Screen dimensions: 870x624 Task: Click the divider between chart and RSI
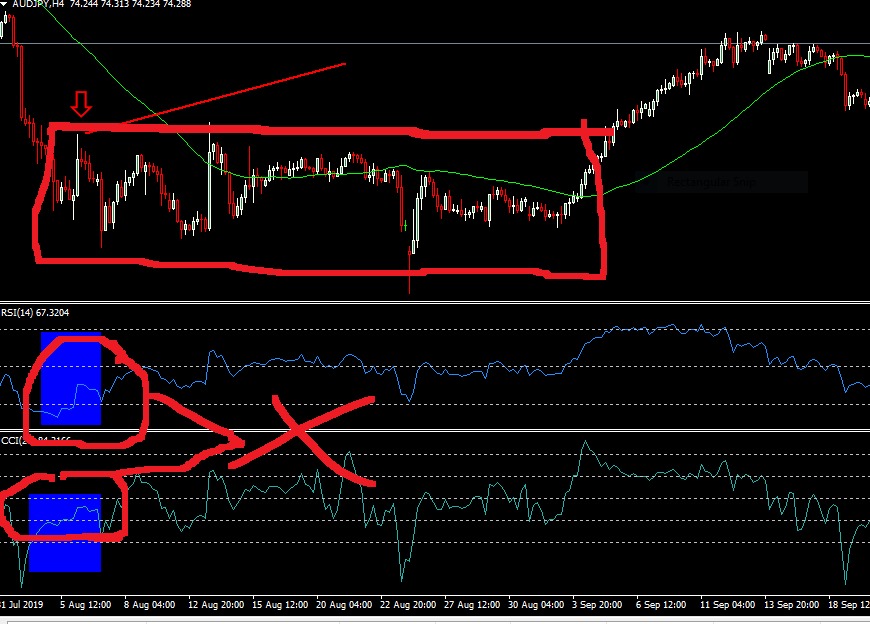coord(435,304)
